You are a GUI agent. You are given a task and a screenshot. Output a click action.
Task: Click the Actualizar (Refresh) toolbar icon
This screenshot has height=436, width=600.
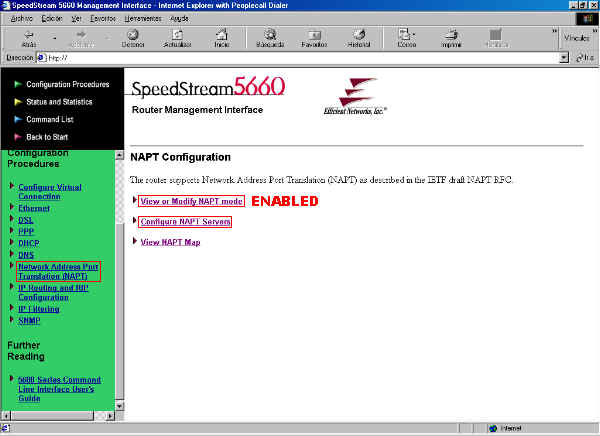coord(177,38)
